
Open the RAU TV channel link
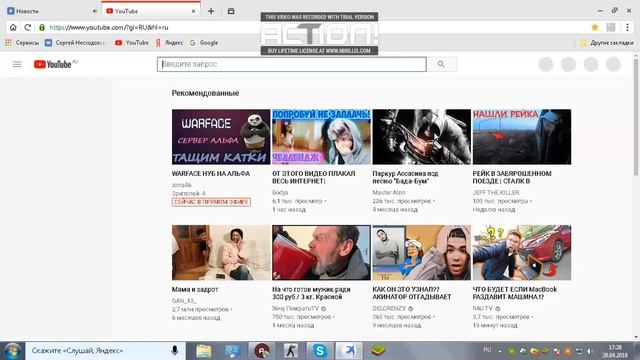coord(483,308)
